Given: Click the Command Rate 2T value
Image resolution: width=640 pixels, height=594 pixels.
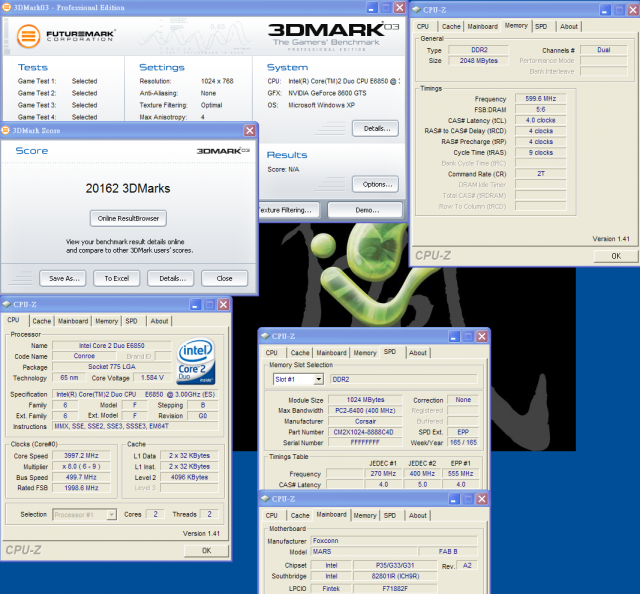Looking at the screenshot, I should point(540,174).
